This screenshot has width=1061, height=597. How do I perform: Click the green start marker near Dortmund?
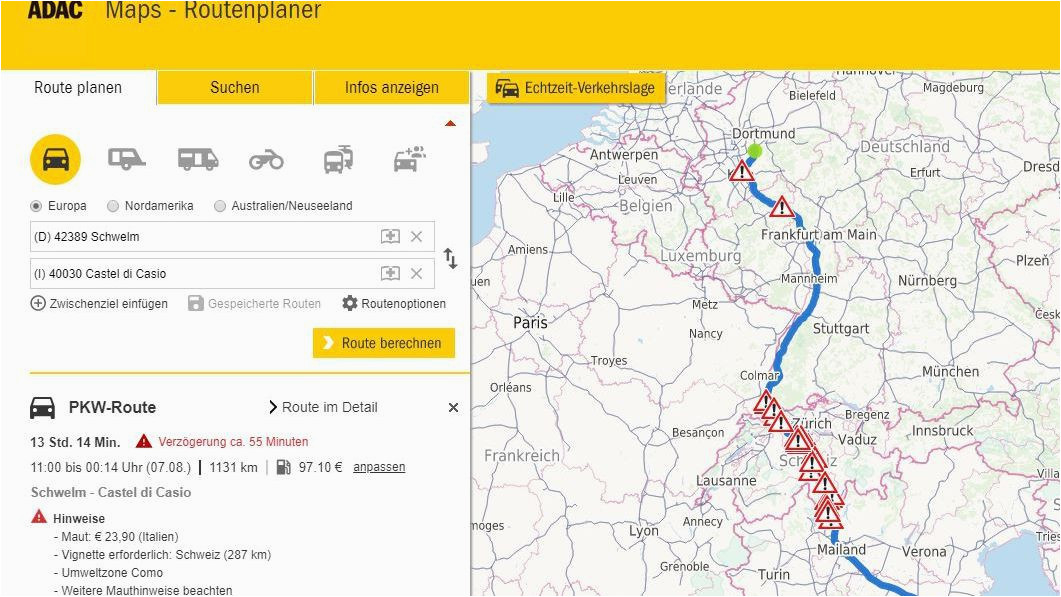pos(754,151)
